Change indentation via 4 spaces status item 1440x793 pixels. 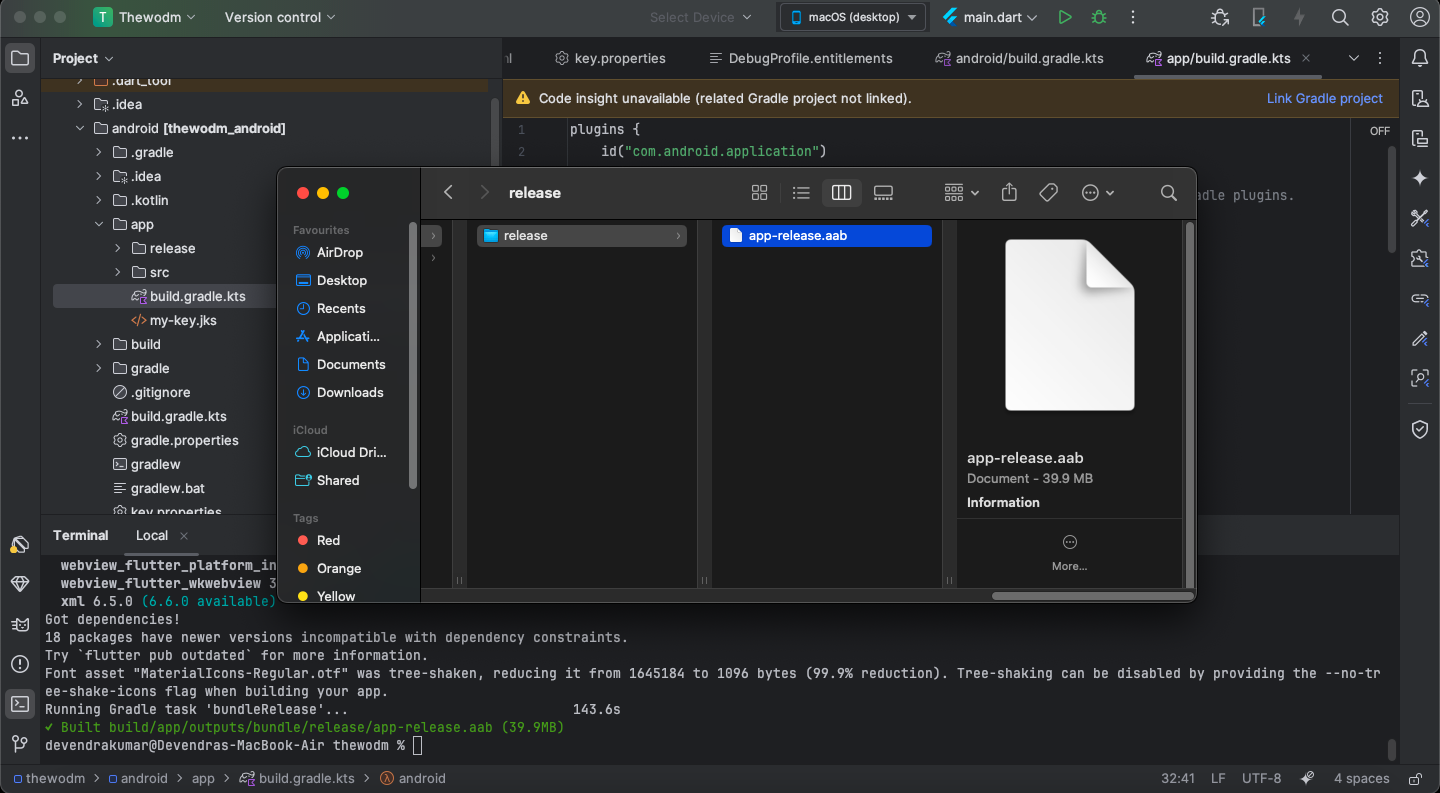click(1361, 778)
